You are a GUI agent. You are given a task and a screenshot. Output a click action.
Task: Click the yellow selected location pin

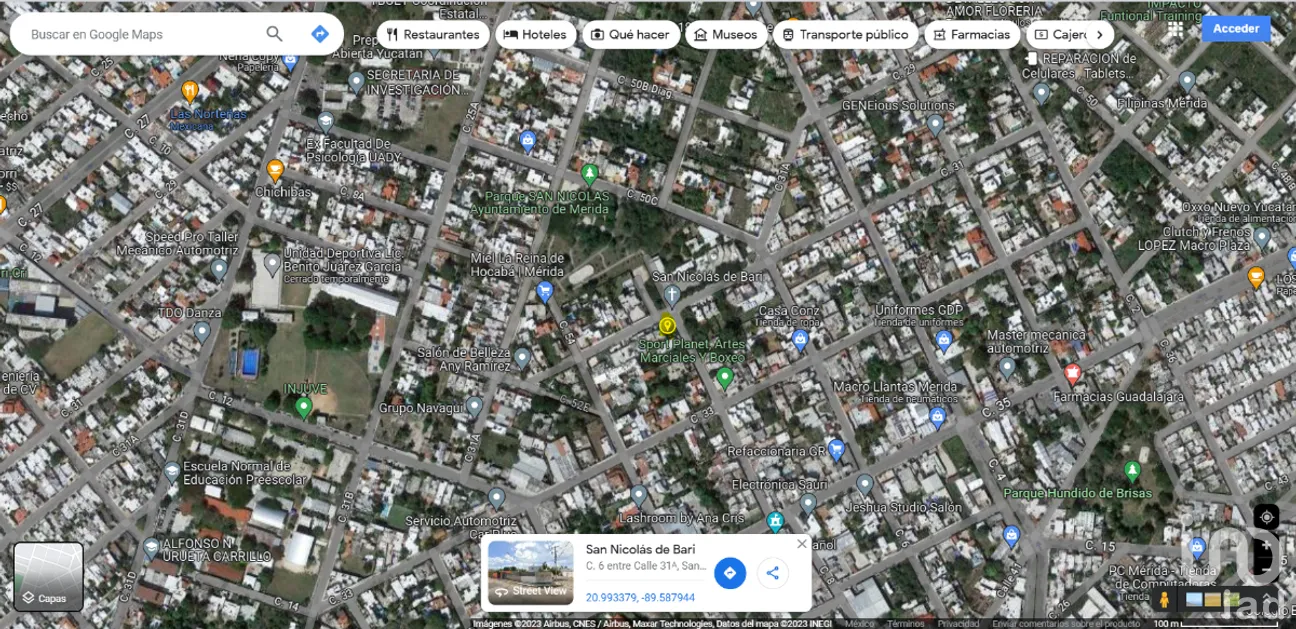point(667,326)
